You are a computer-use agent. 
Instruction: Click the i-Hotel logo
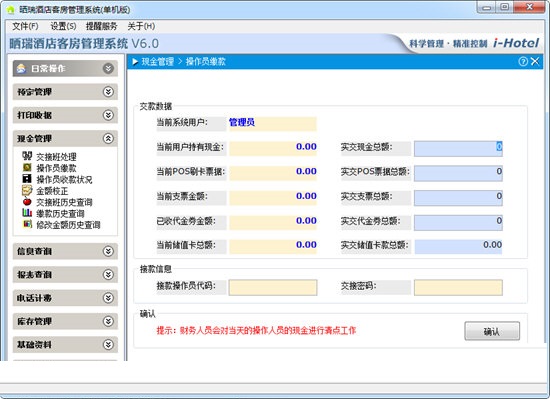click(x=516, y=43)
